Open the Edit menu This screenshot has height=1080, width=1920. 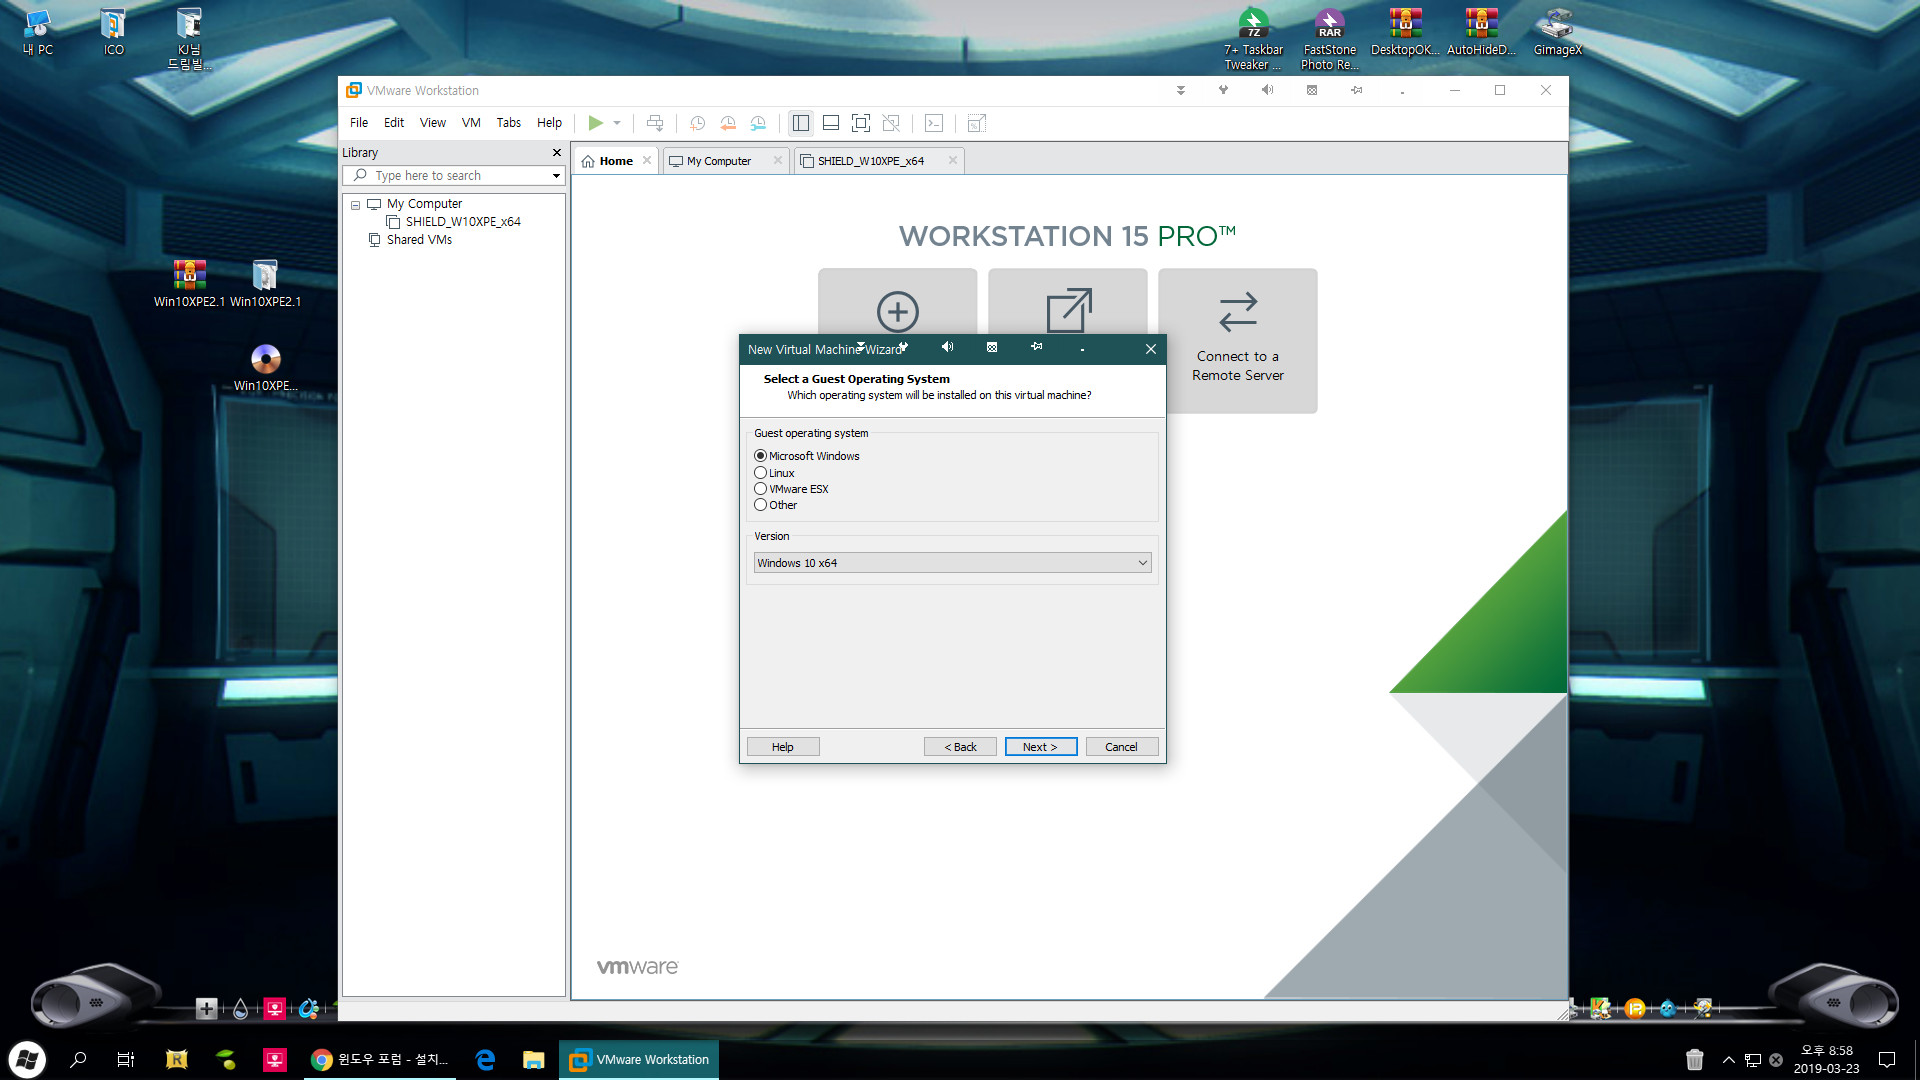(394, 123)
